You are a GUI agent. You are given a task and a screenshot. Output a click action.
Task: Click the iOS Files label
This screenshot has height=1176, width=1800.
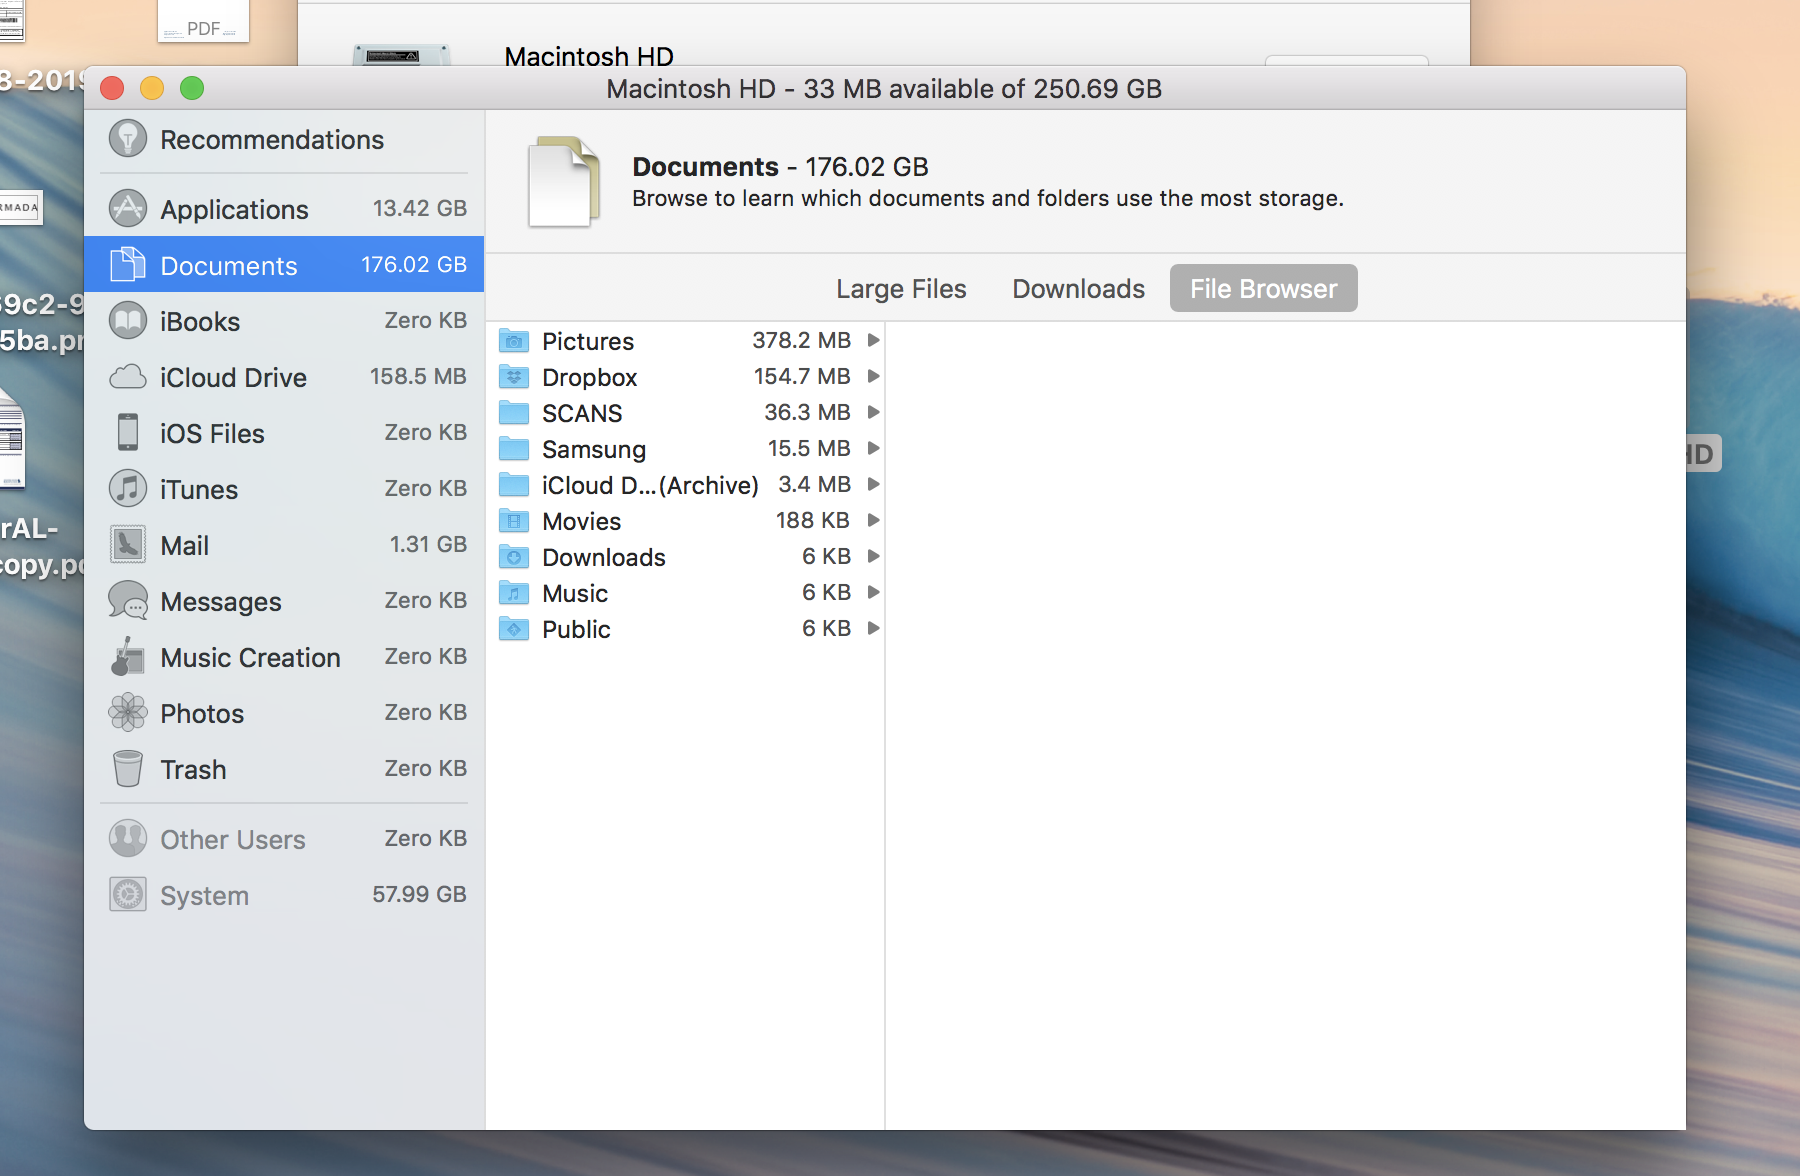(212, 433)
